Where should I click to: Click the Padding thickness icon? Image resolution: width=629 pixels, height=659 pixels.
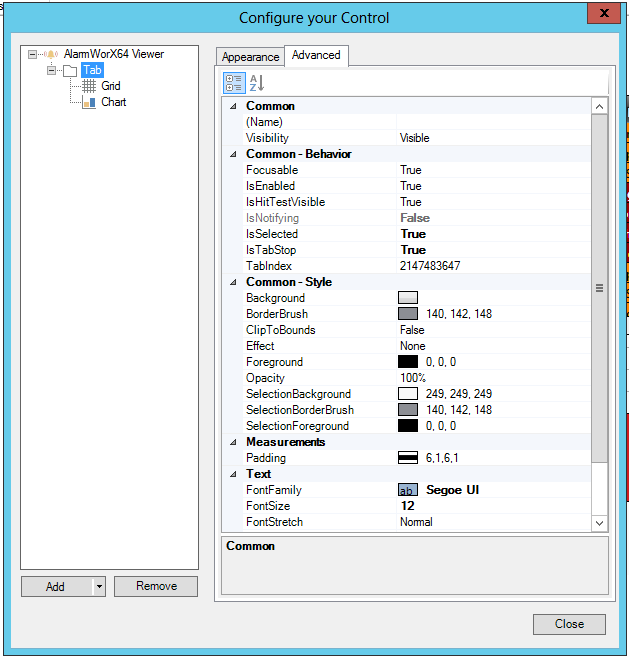[x=407, y=458]
